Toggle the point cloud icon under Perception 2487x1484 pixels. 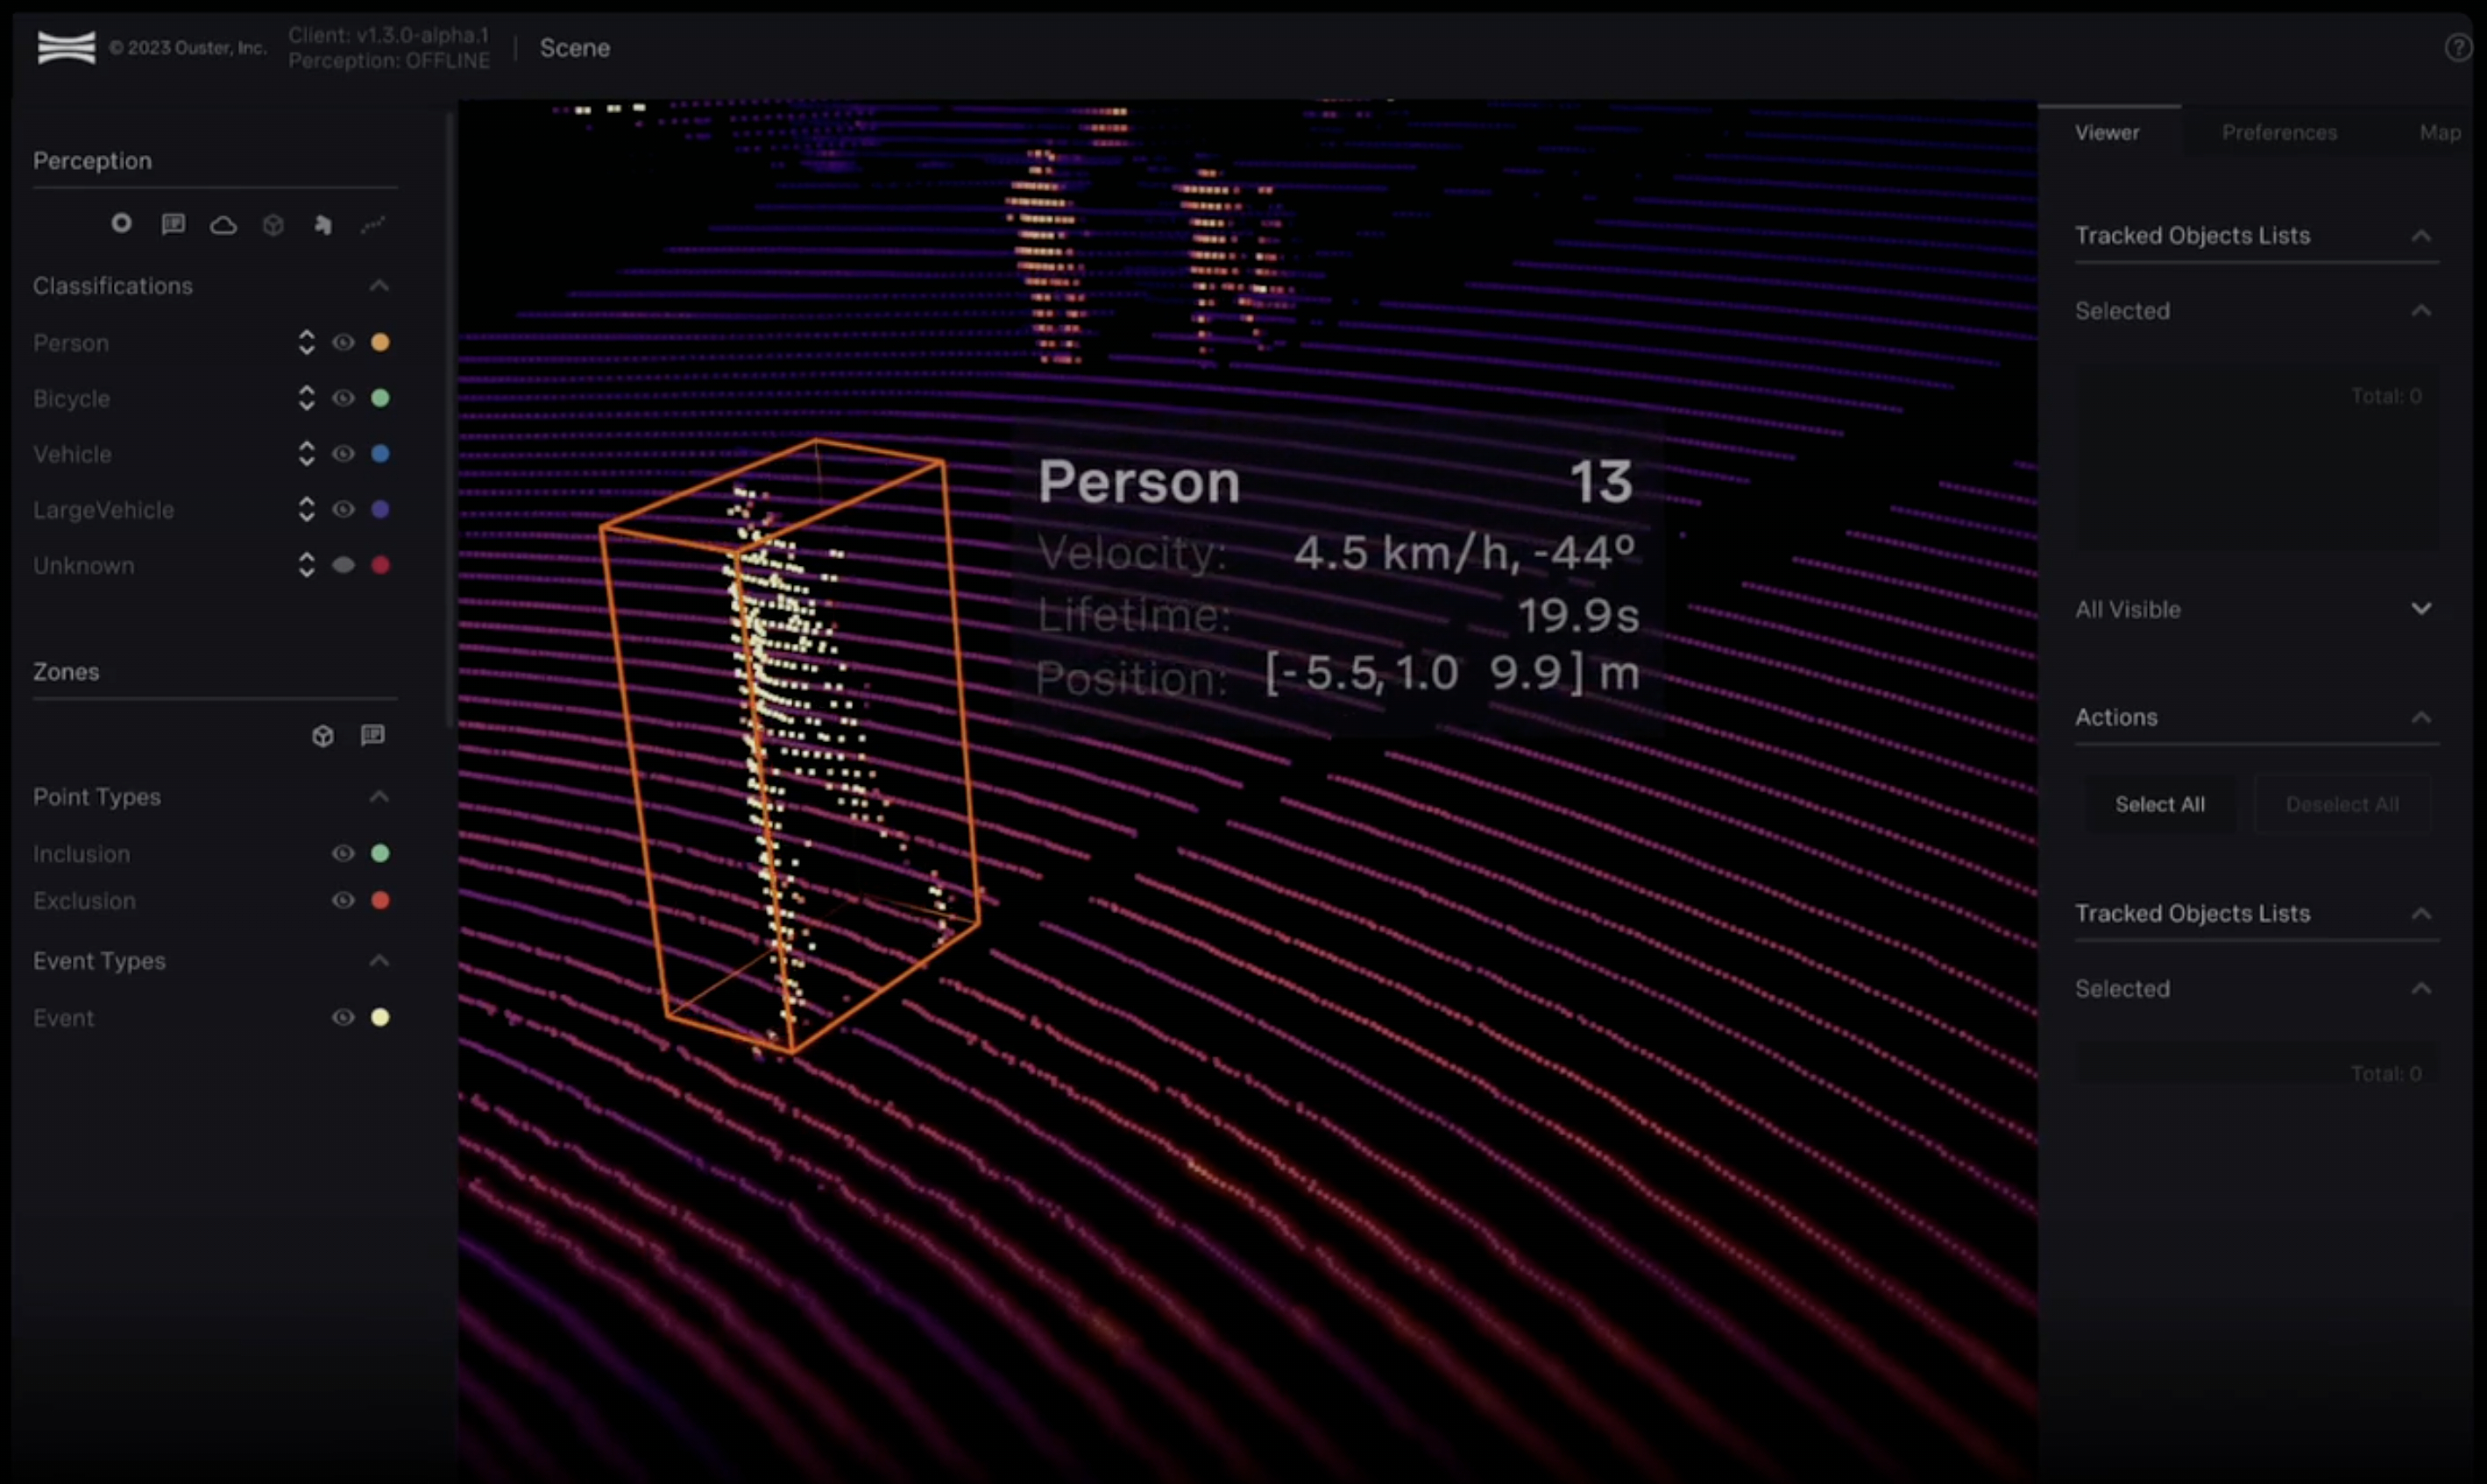(x=223, y=225)
